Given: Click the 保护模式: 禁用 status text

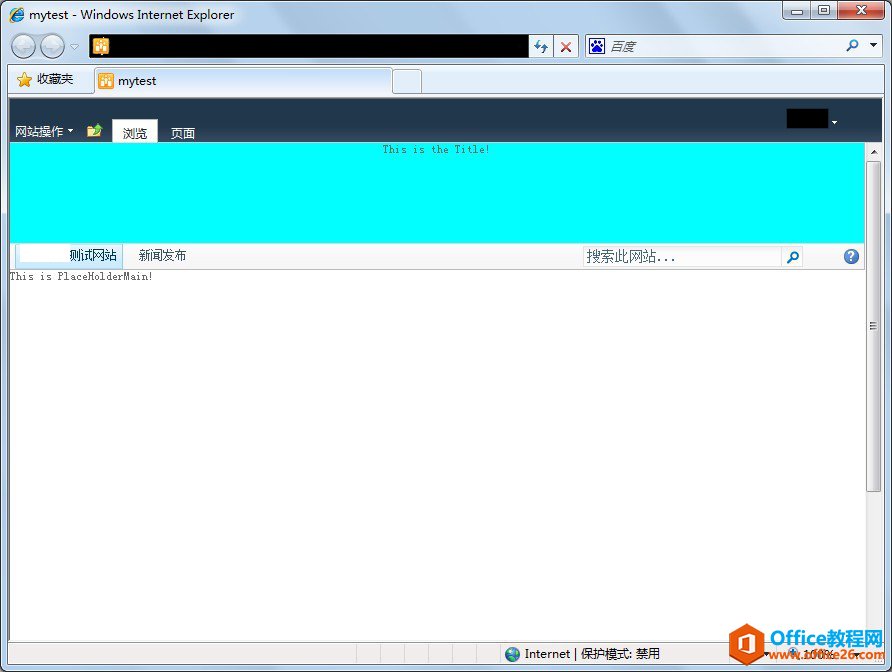Looking at the screenshot, I should [620, 654].
